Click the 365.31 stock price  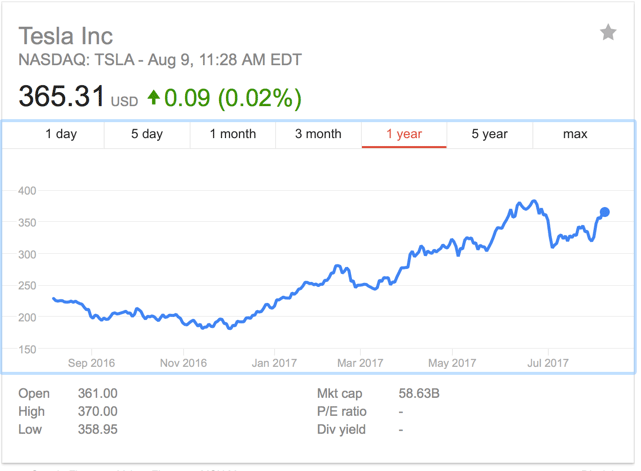pos(62,97)
